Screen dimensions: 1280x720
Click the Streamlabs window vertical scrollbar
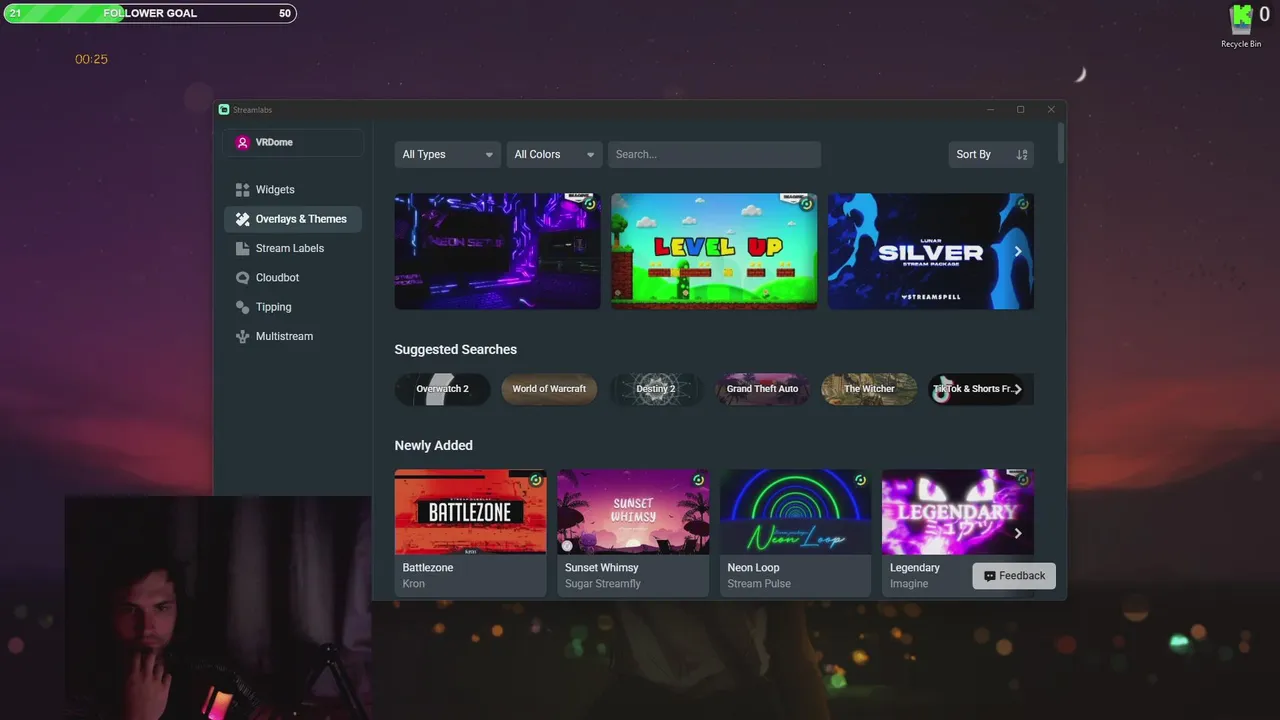[1060, 145]
